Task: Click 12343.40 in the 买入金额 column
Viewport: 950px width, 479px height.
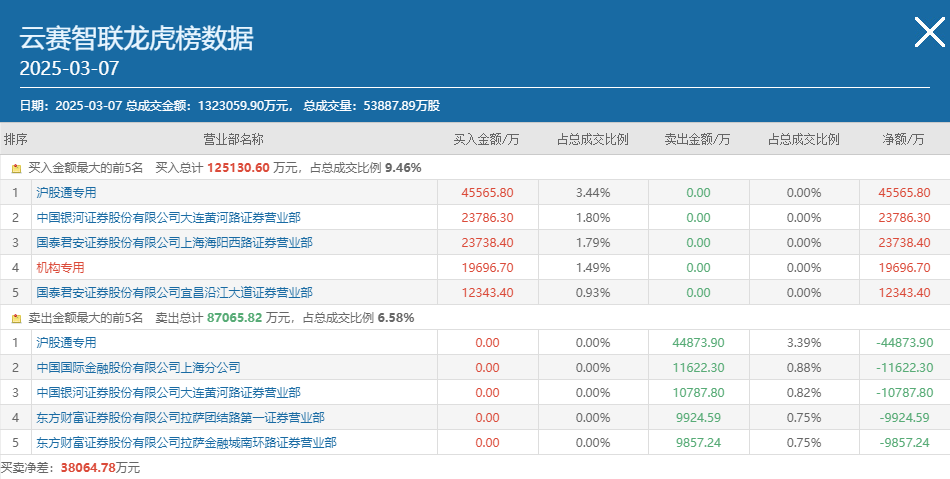Action: (x=487, y=292)
